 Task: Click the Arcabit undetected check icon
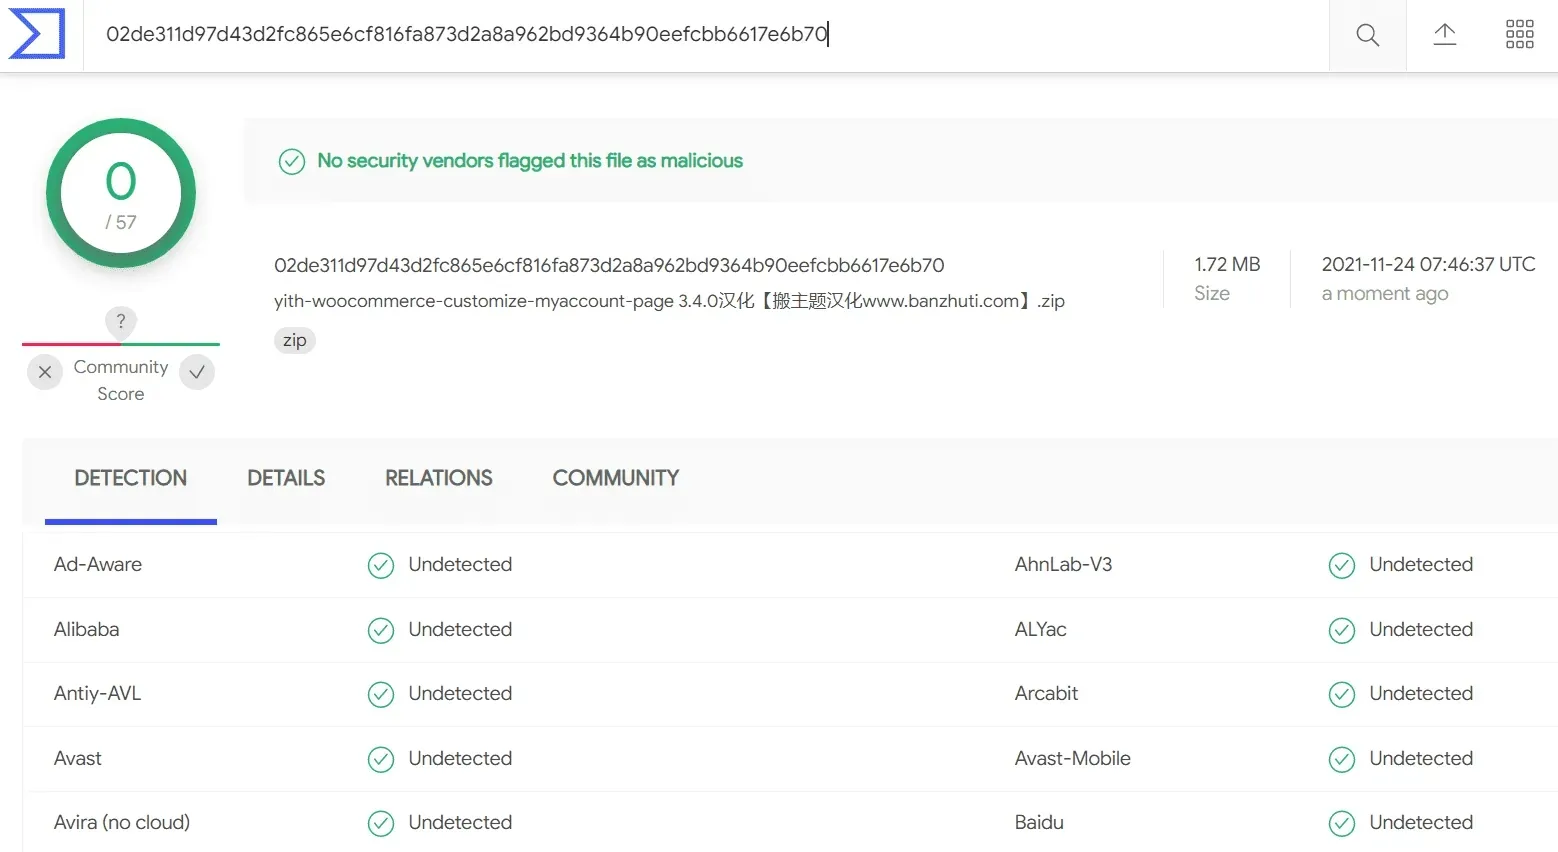(1342, 694)
